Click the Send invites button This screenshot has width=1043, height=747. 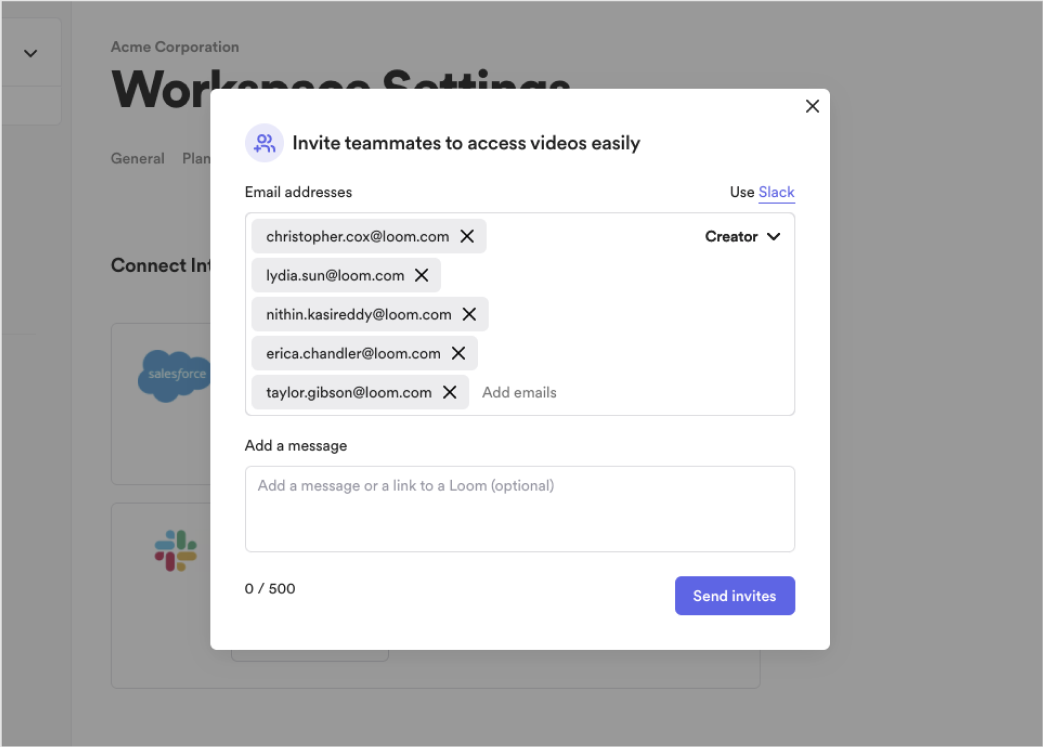point(734,596)
